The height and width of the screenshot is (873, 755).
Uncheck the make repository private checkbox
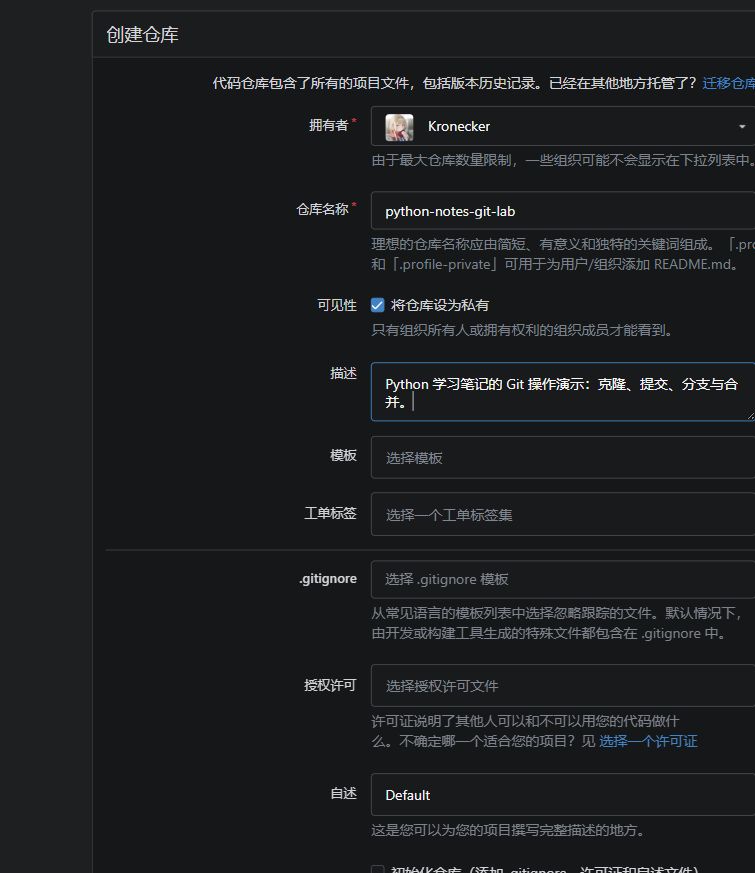[x=378, y=305]
